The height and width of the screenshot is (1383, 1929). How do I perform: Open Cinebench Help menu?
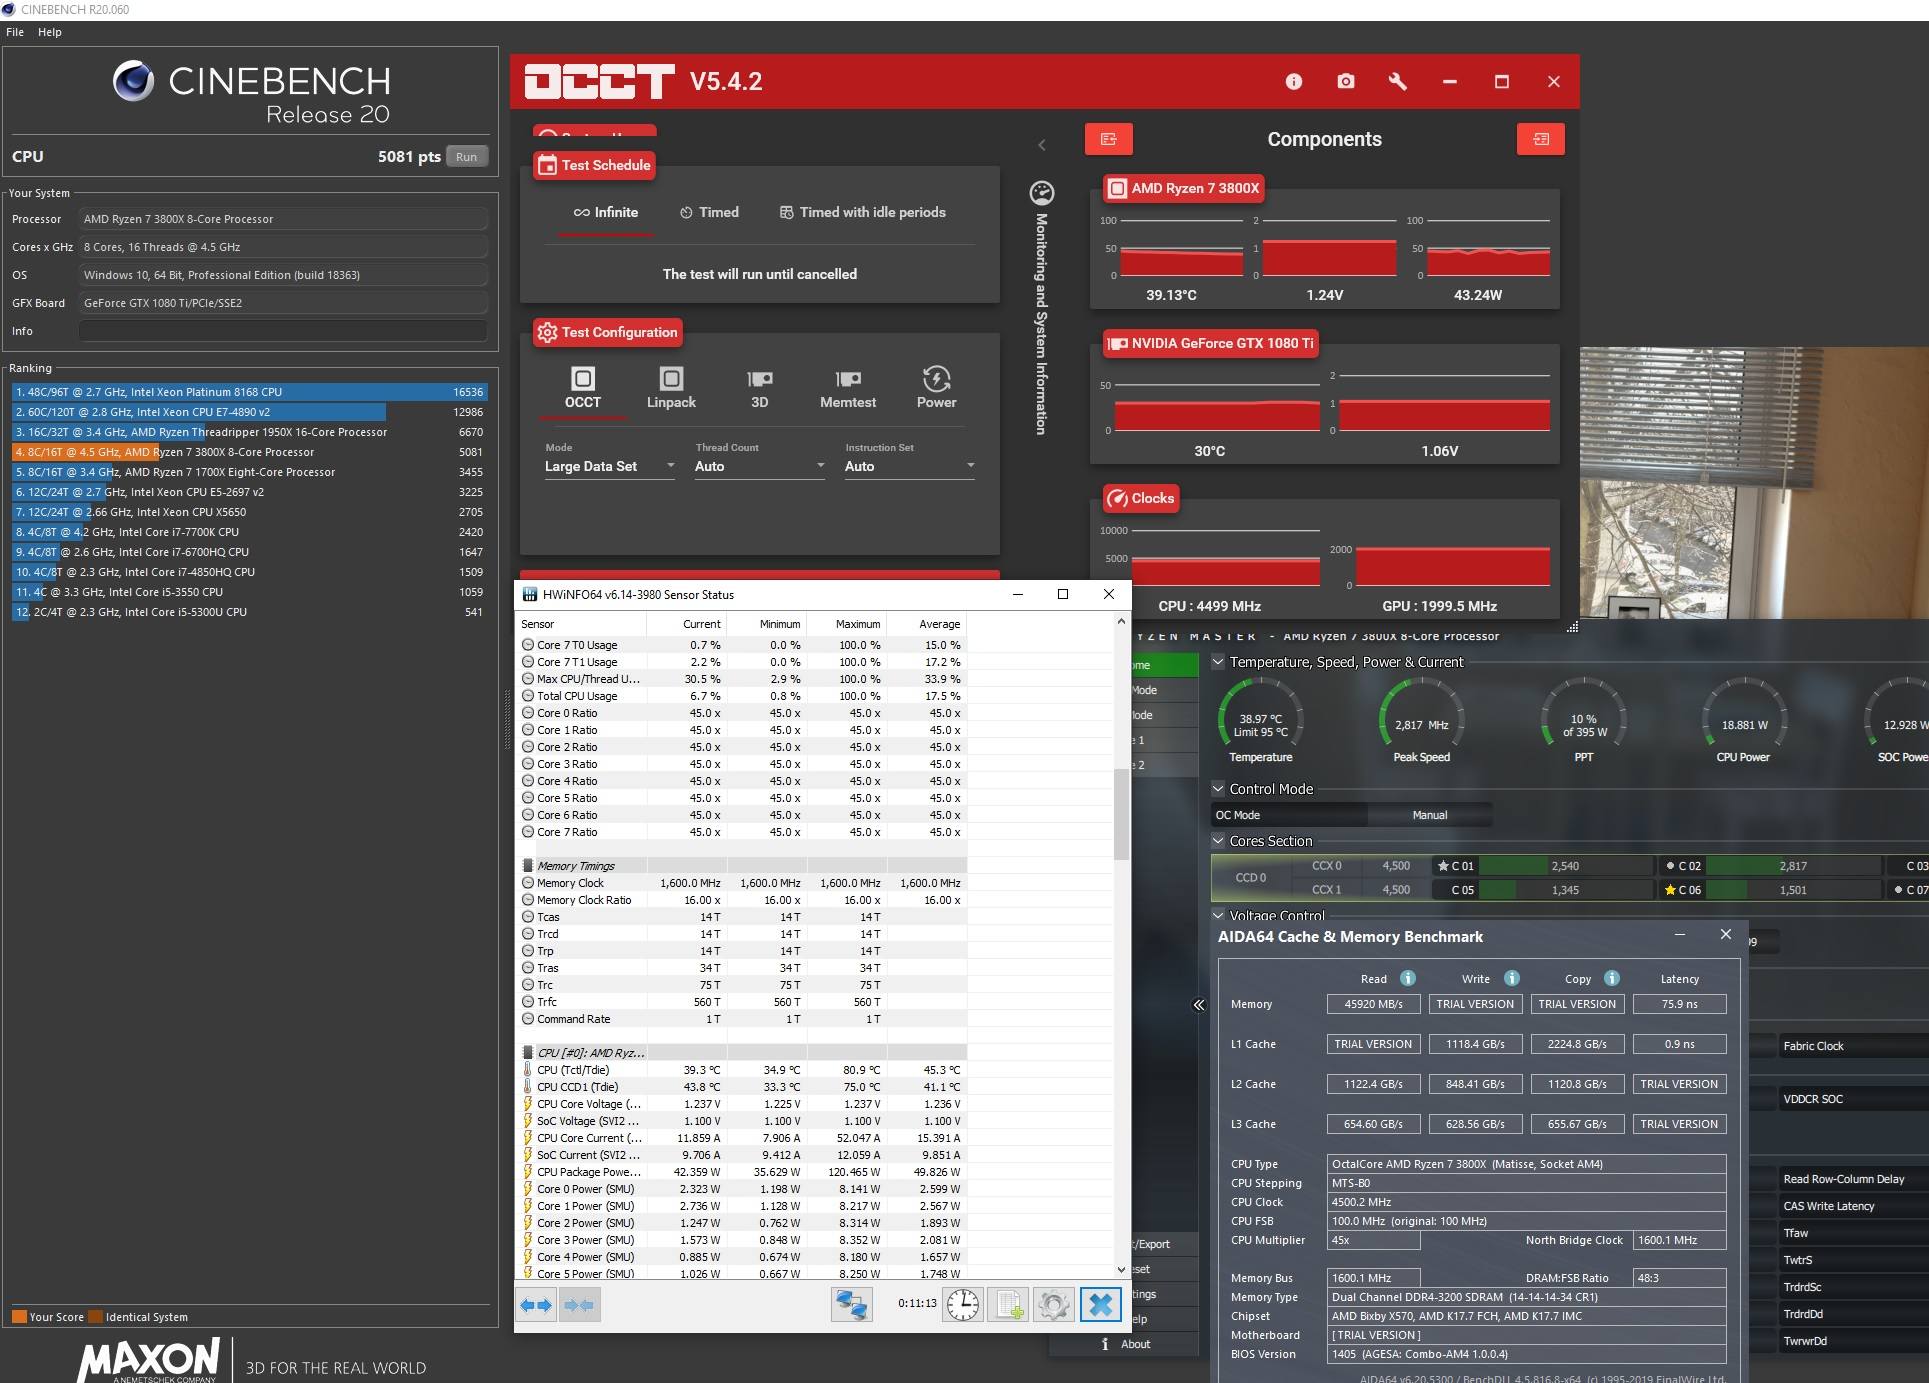(x=50, y=32)
